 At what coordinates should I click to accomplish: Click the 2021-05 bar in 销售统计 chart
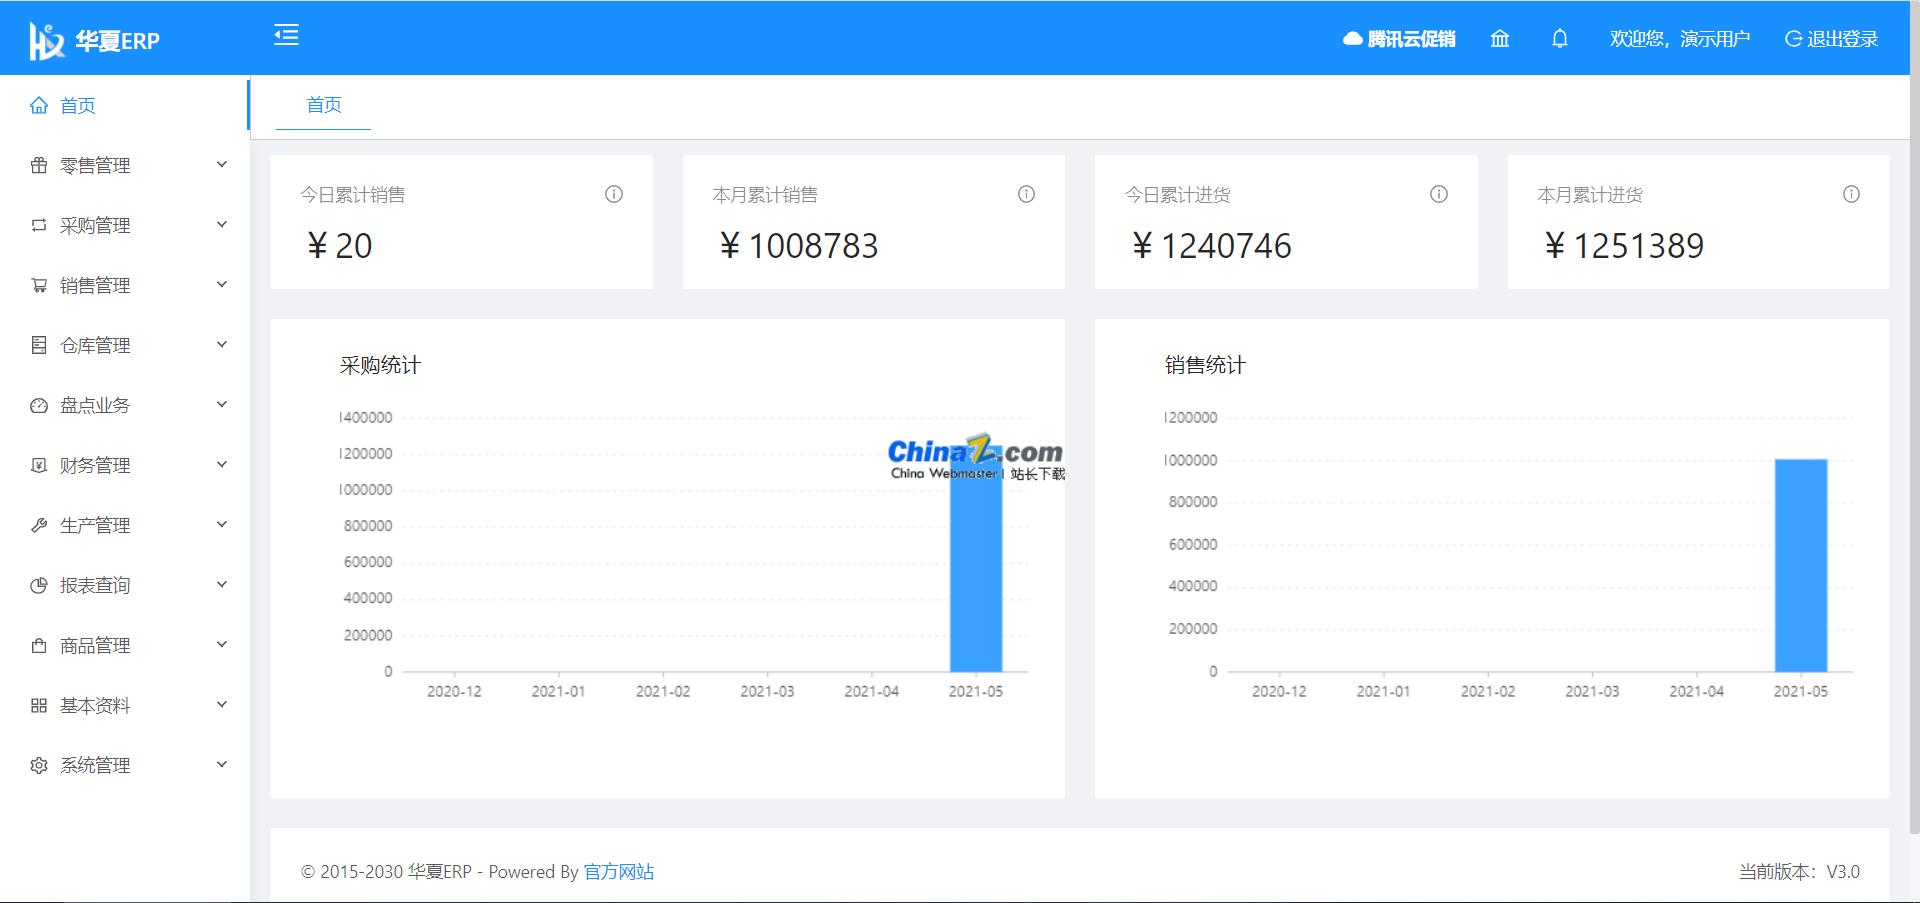pos(1801,566)
